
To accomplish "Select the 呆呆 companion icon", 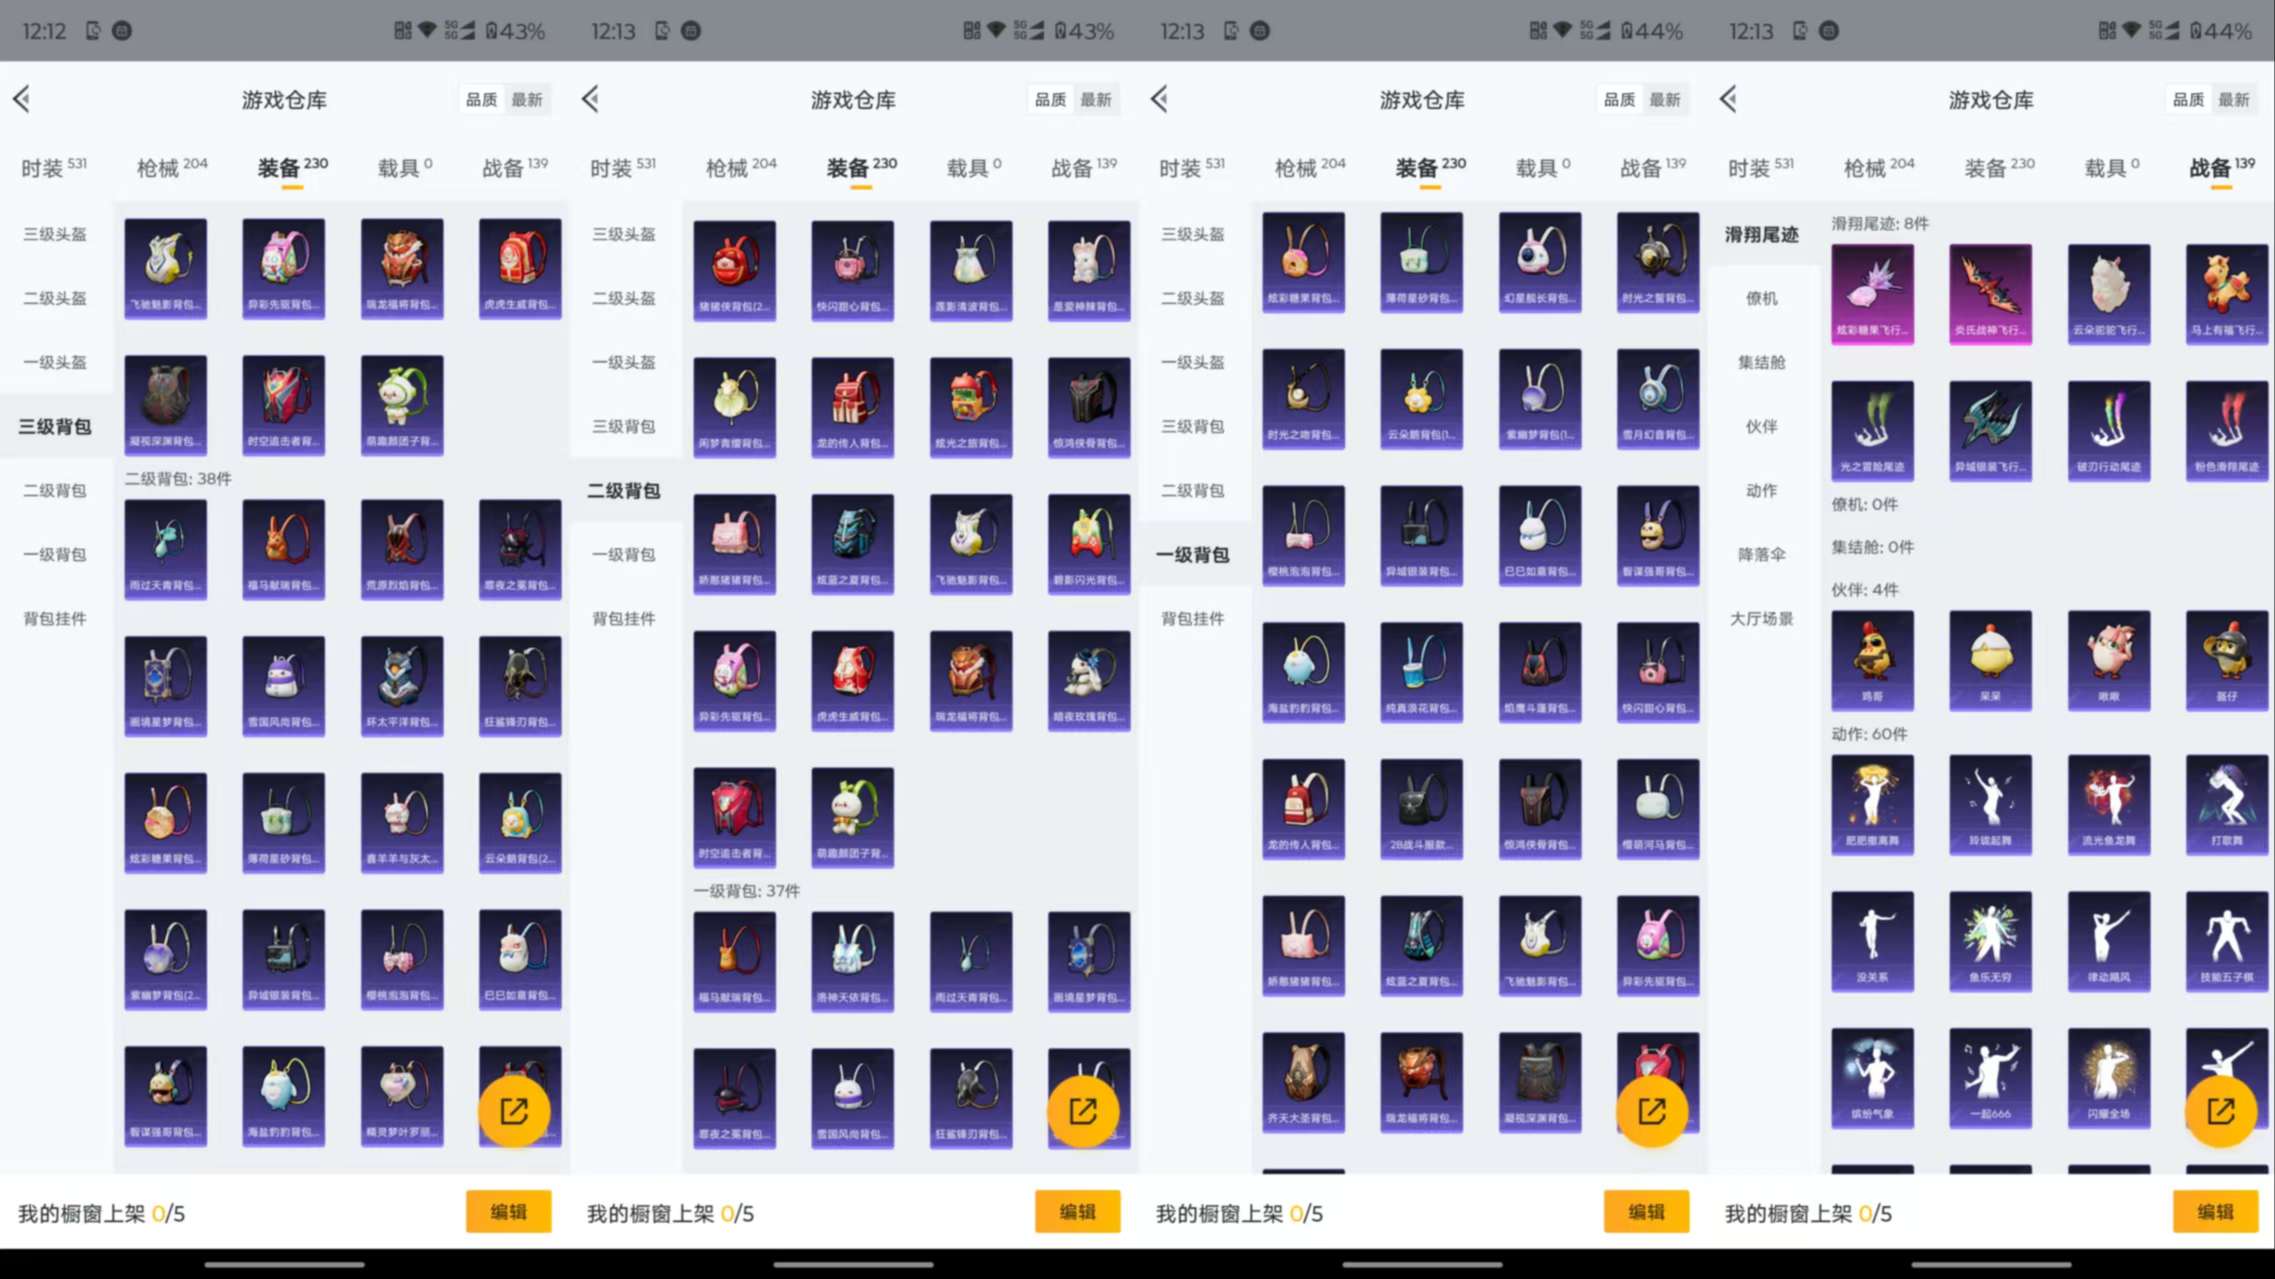I will [x=1990, y=660].
